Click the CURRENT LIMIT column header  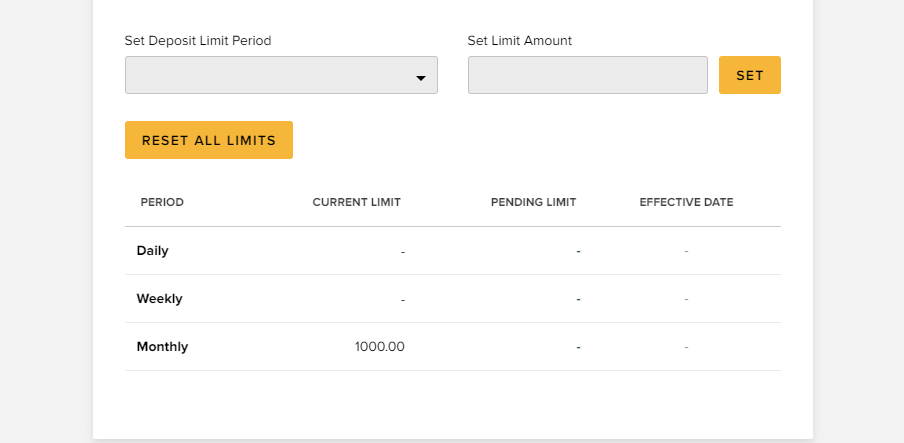tap(356, 202)
